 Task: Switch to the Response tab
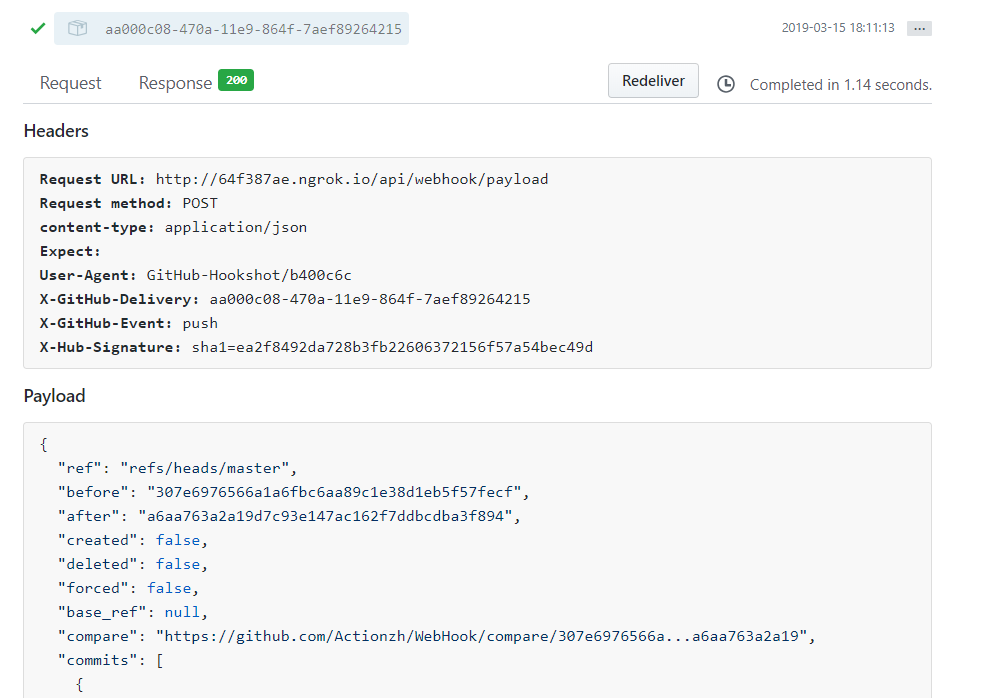click(175, 83)
